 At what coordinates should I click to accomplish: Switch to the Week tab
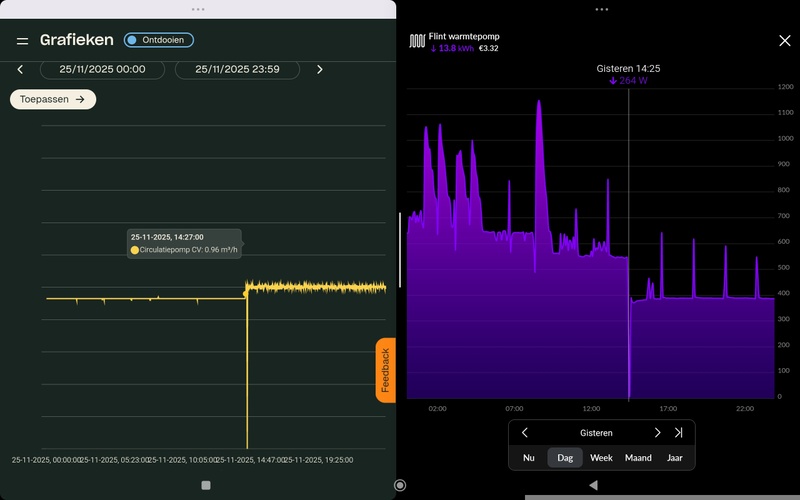(x=601, y=458)
